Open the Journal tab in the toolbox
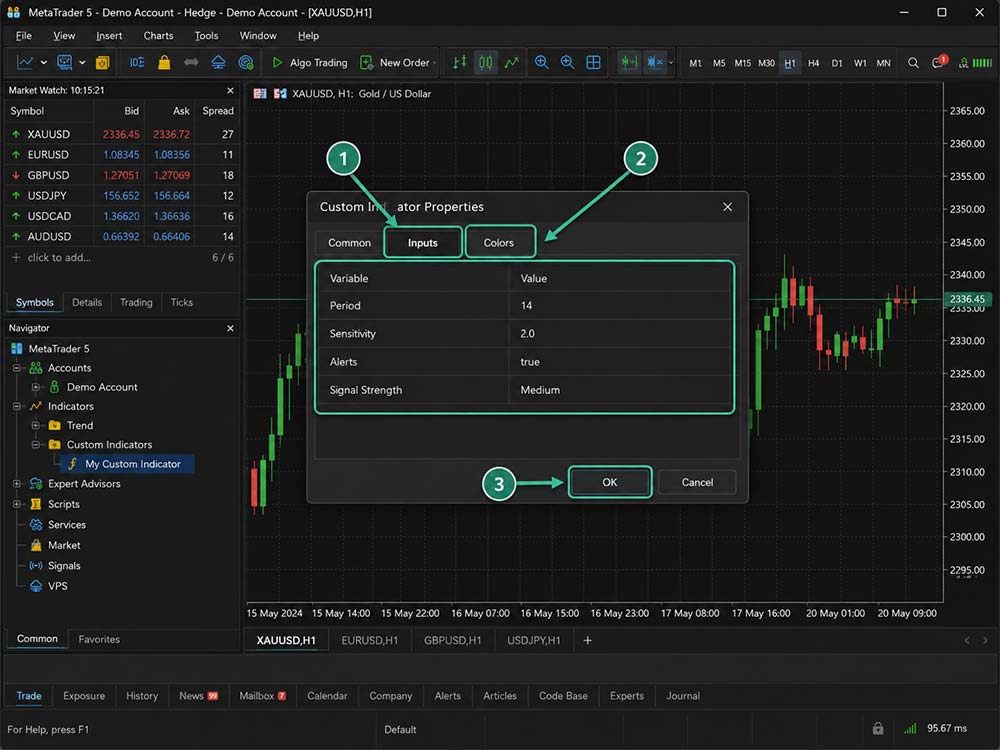This screenshot has height=750, width=1000. pos(683,696)
